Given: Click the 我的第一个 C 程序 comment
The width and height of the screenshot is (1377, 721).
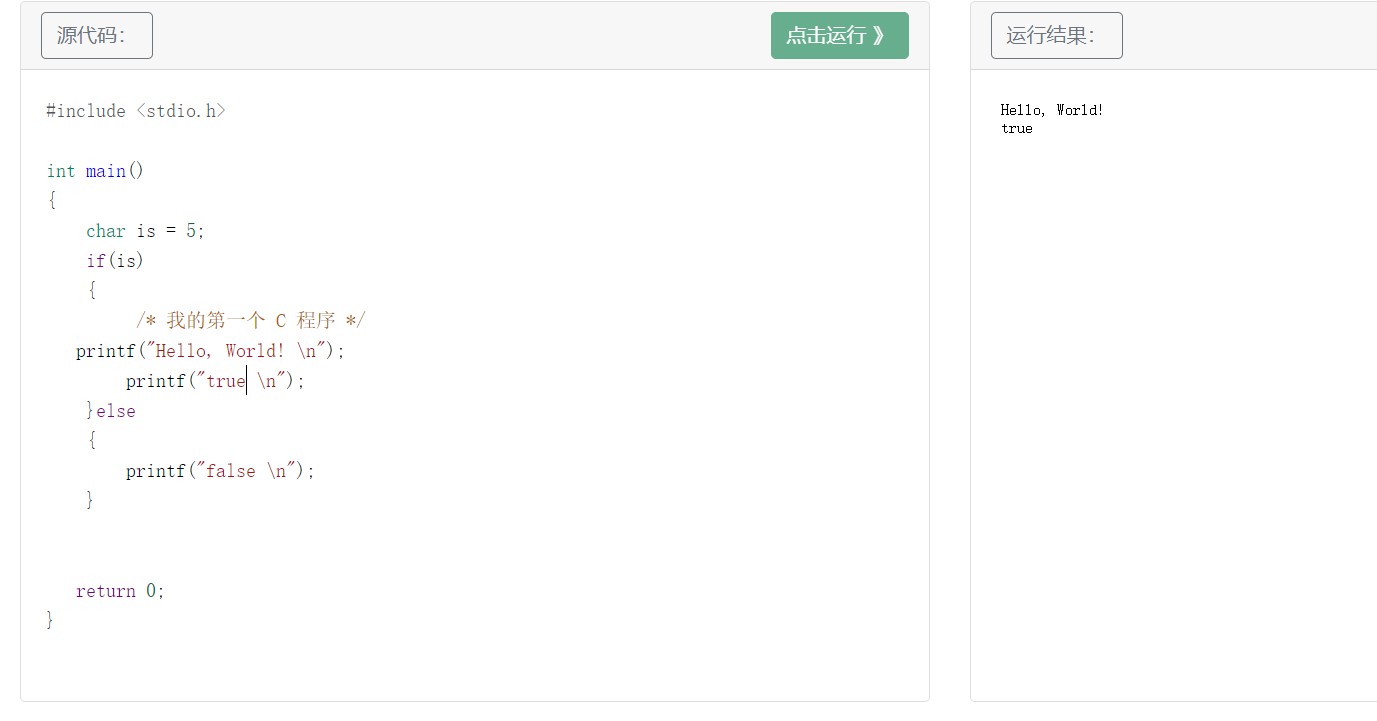Looking at the screenshot, I should 250,321.
